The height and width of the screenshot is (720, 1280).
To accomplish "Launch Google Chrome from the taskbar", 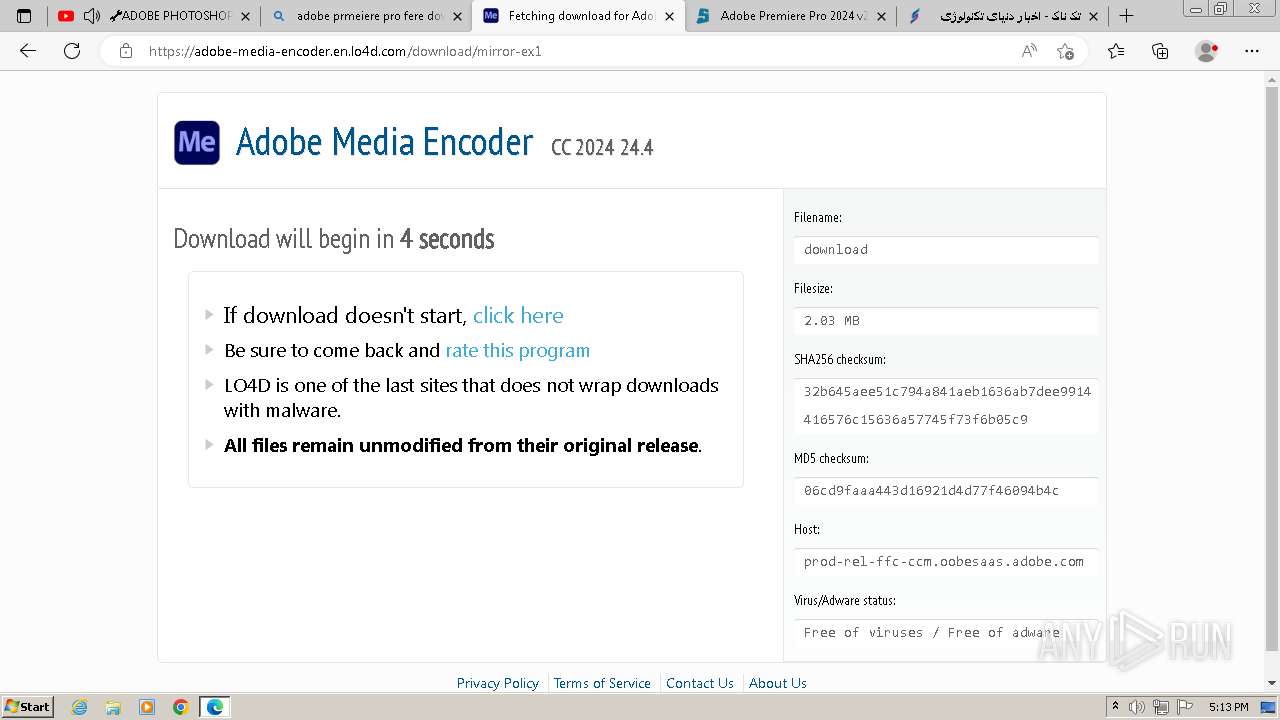I will (180, 707).
